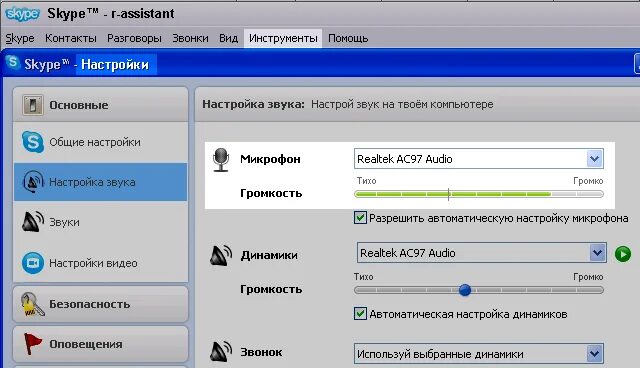Image resolution: width=640 pixels, height=368 pixels.
Task: Open the Звуки settings page
Action: coord(101,222)
